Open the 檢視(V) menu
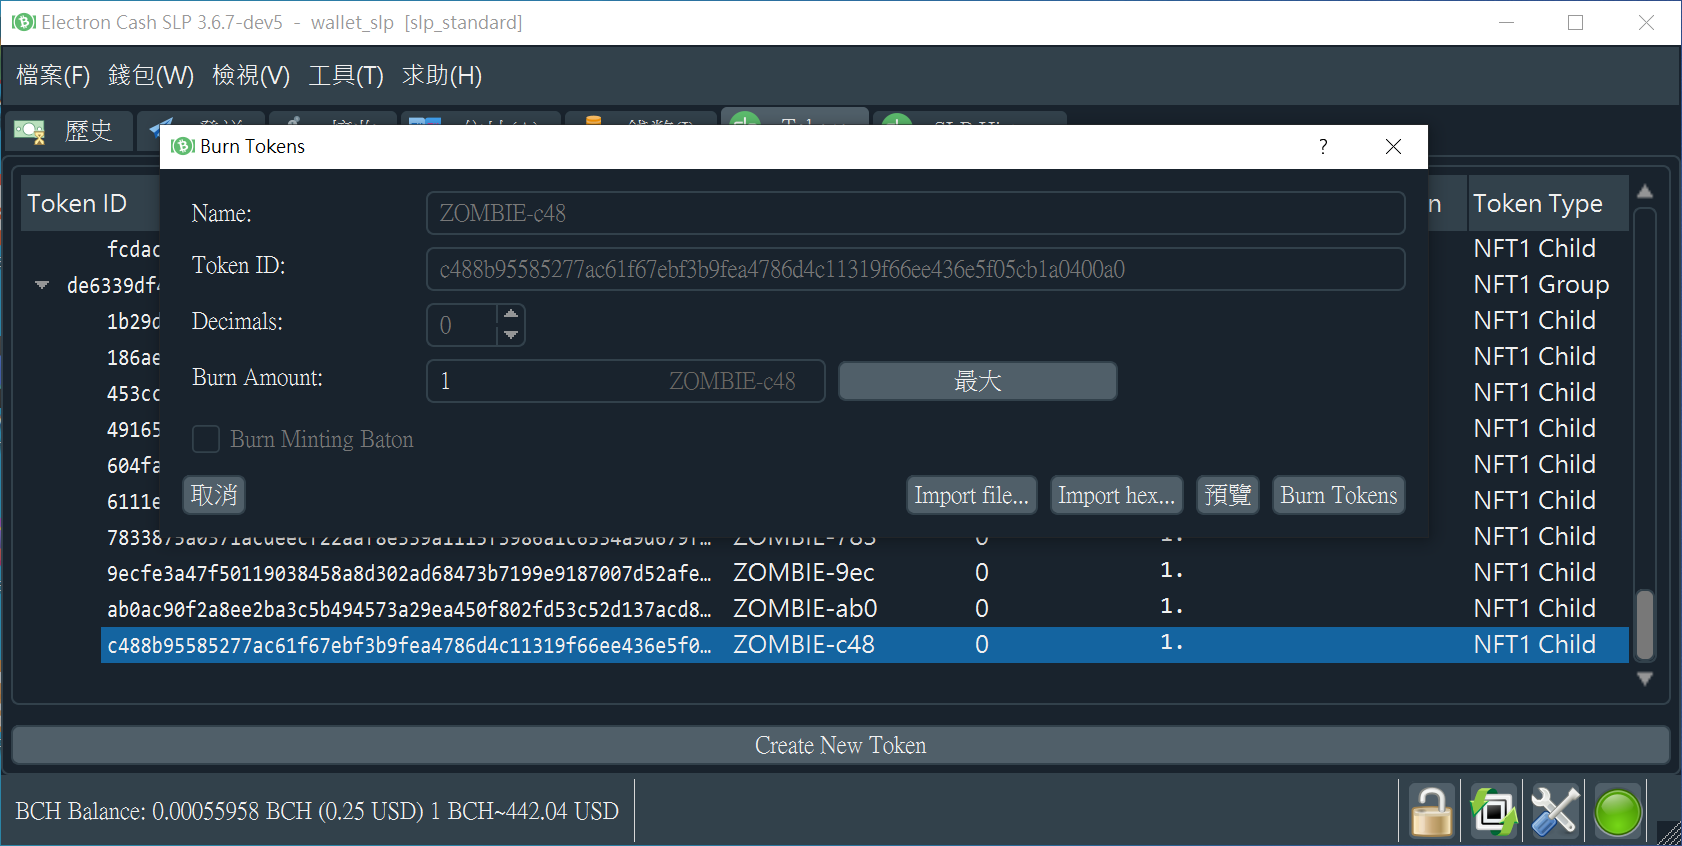This screenshot has height=846, width=1682. point(251,75)
